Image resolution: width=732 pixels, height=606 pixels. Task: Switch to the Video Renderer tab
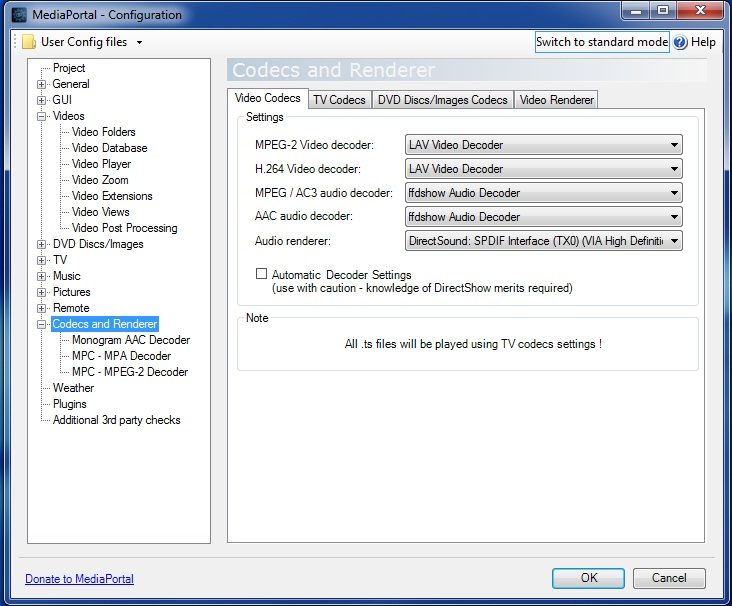[557, 100]
